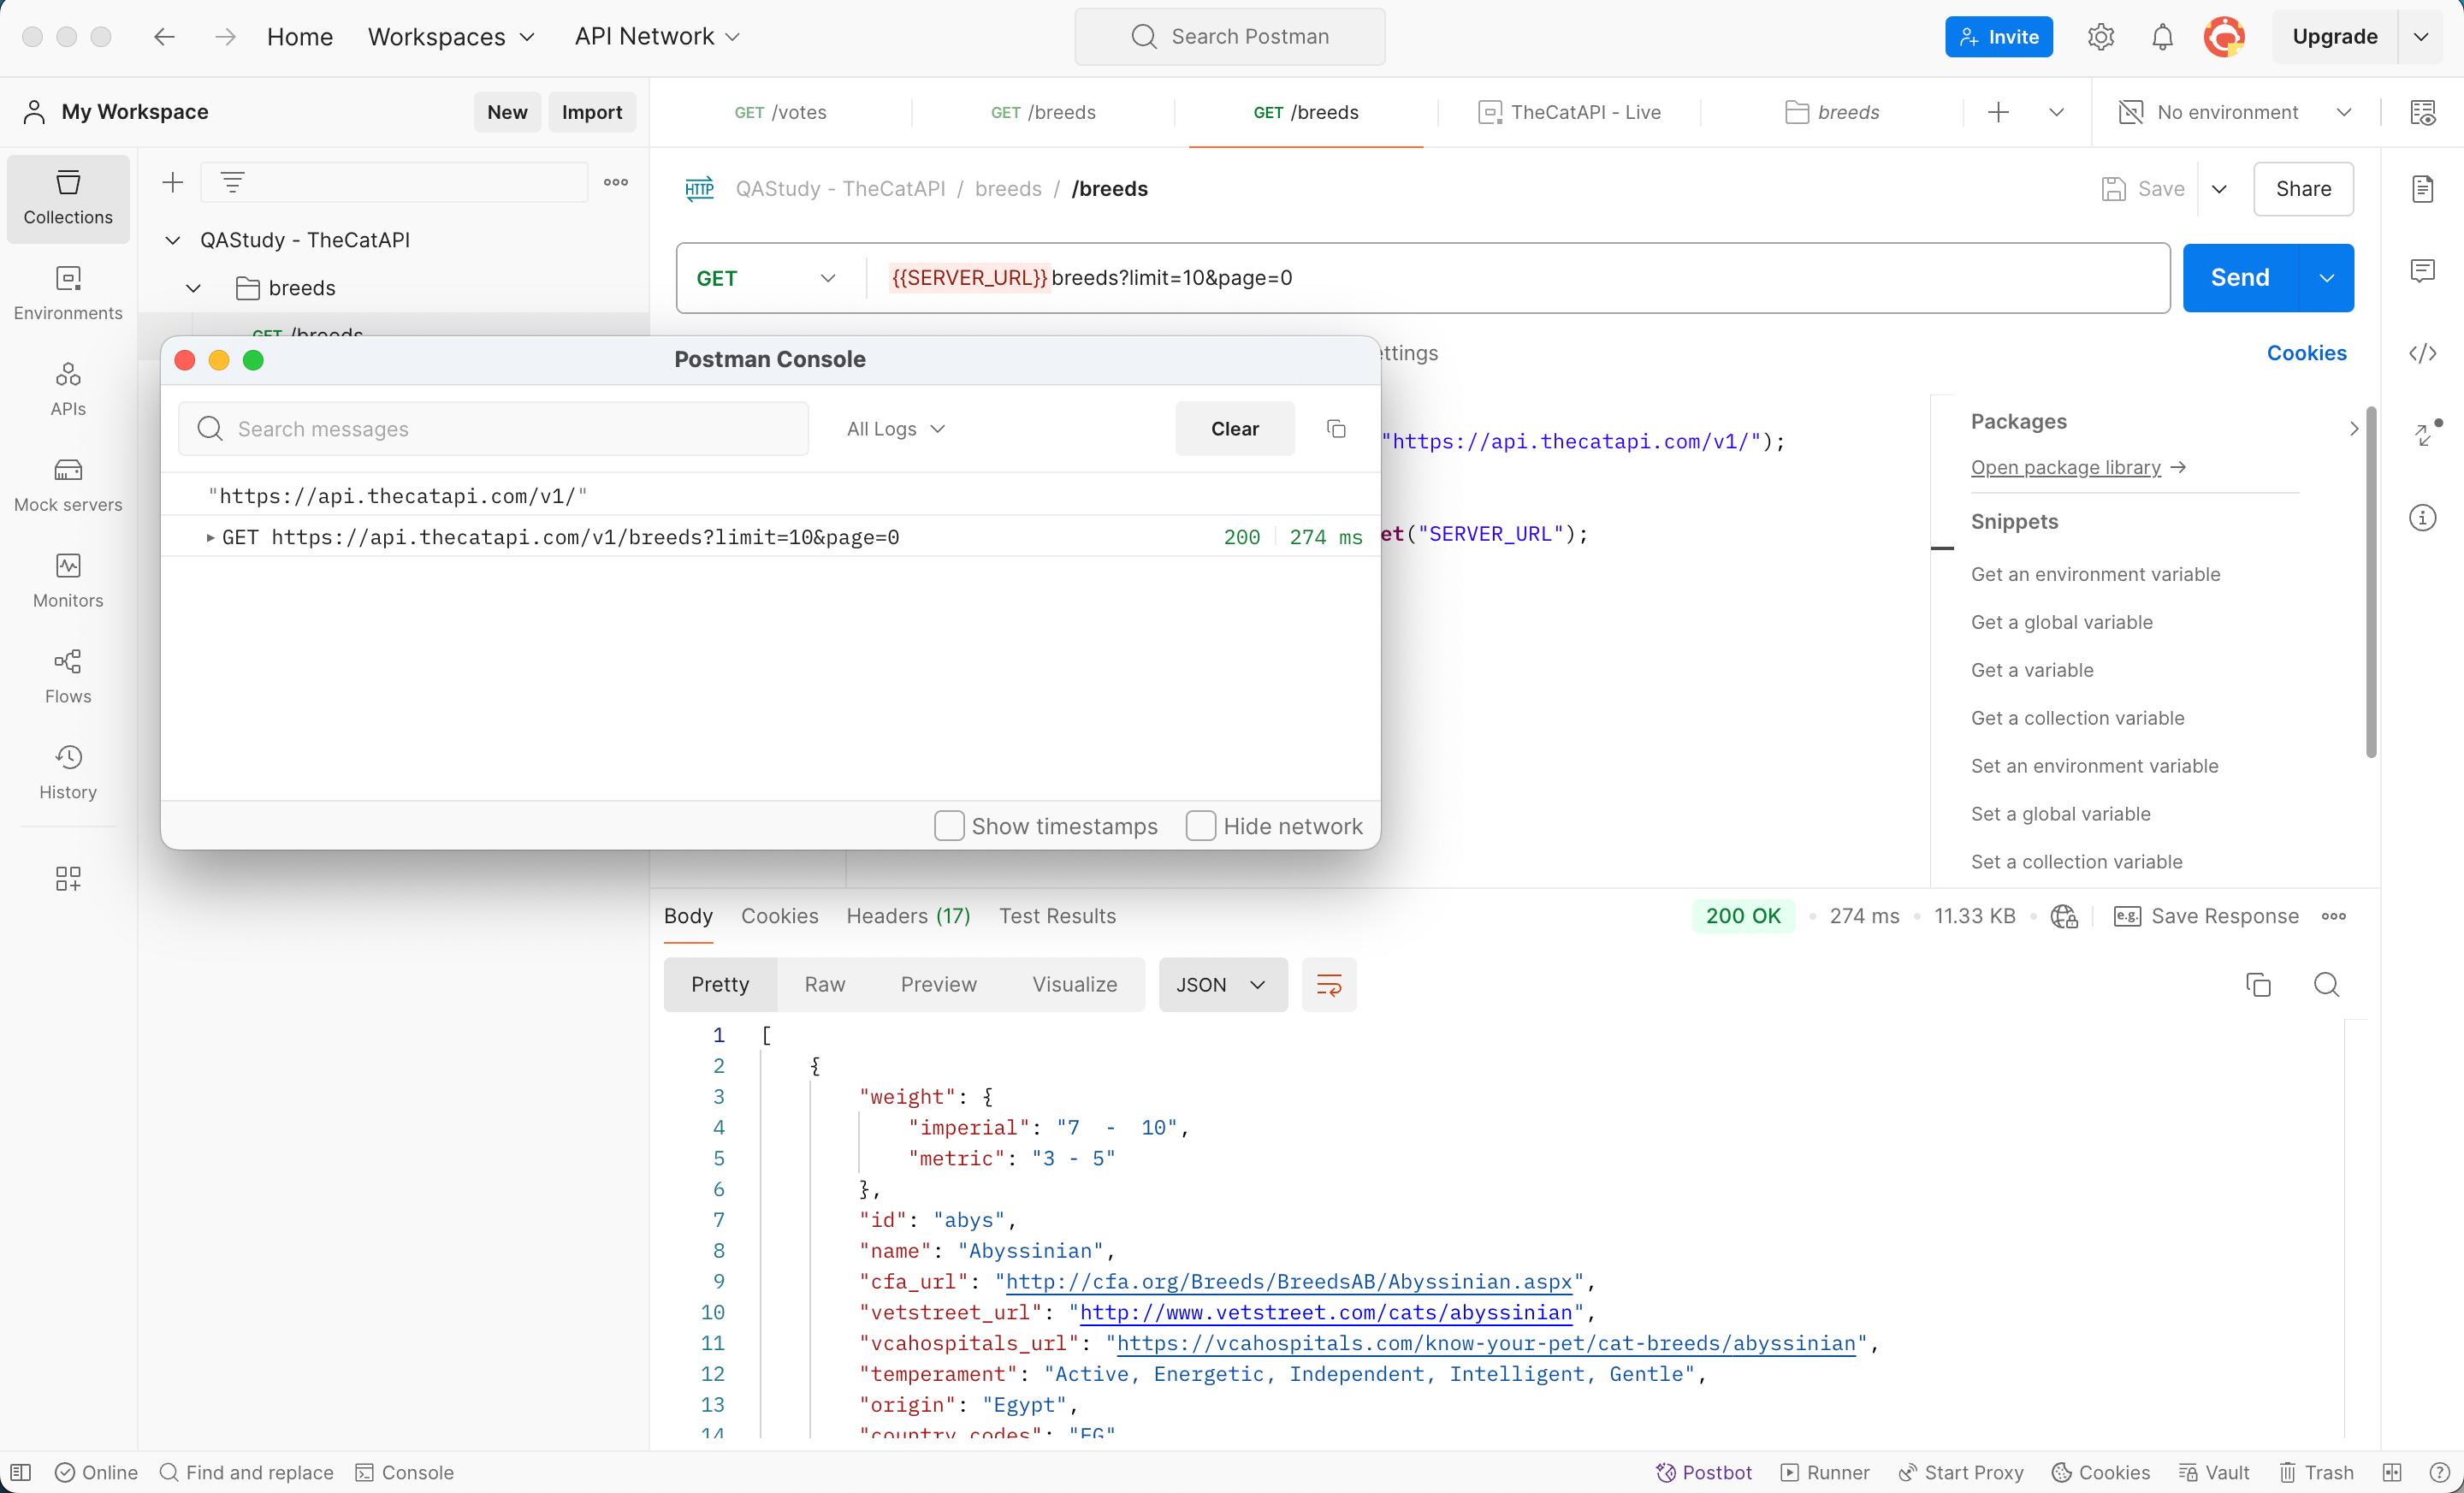Viewport: 2464px width, 1493px height.
Task: Click the request URL input field
Action: [x=1518, y=278]
